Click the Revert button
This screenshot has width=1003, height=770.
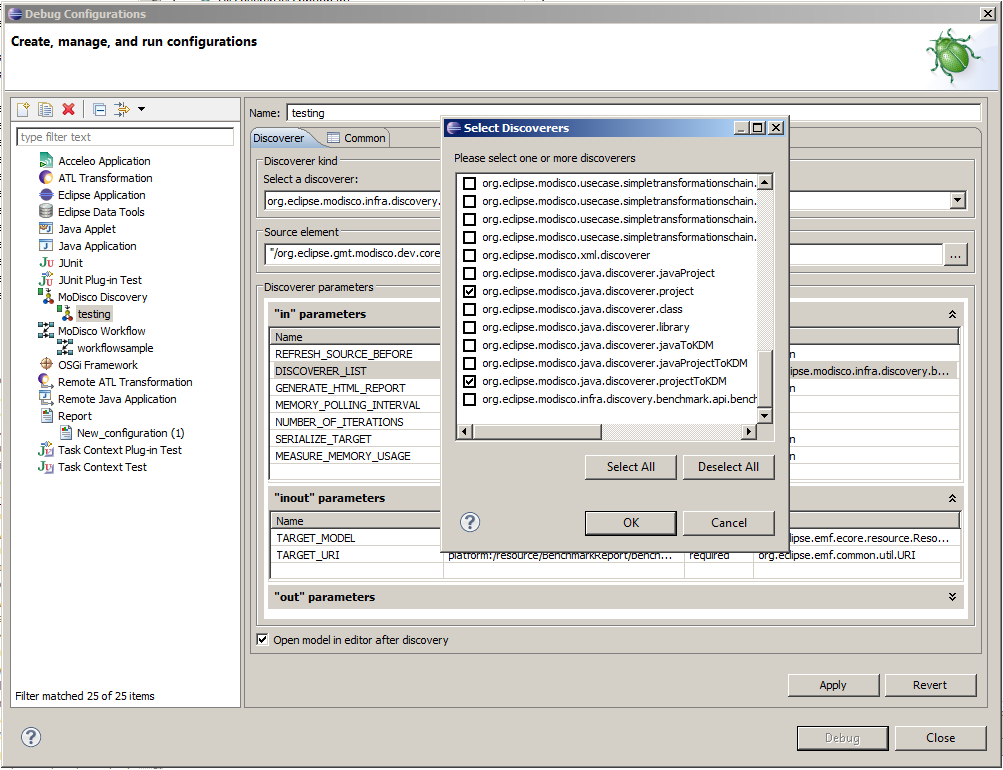click(x=930, y=685)
